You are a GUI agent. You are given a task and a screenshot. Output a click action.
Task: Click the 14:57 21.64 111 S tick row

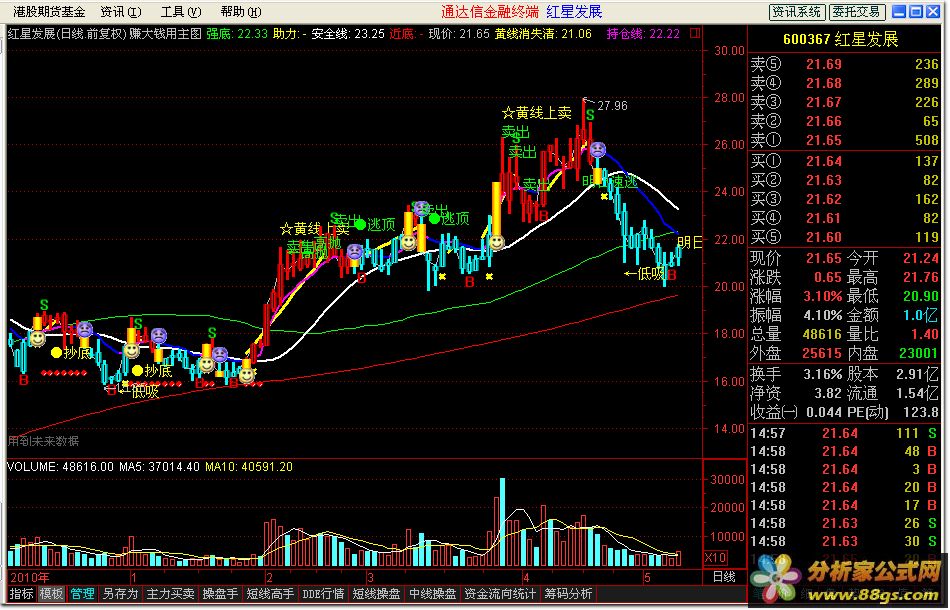[845, 433]
